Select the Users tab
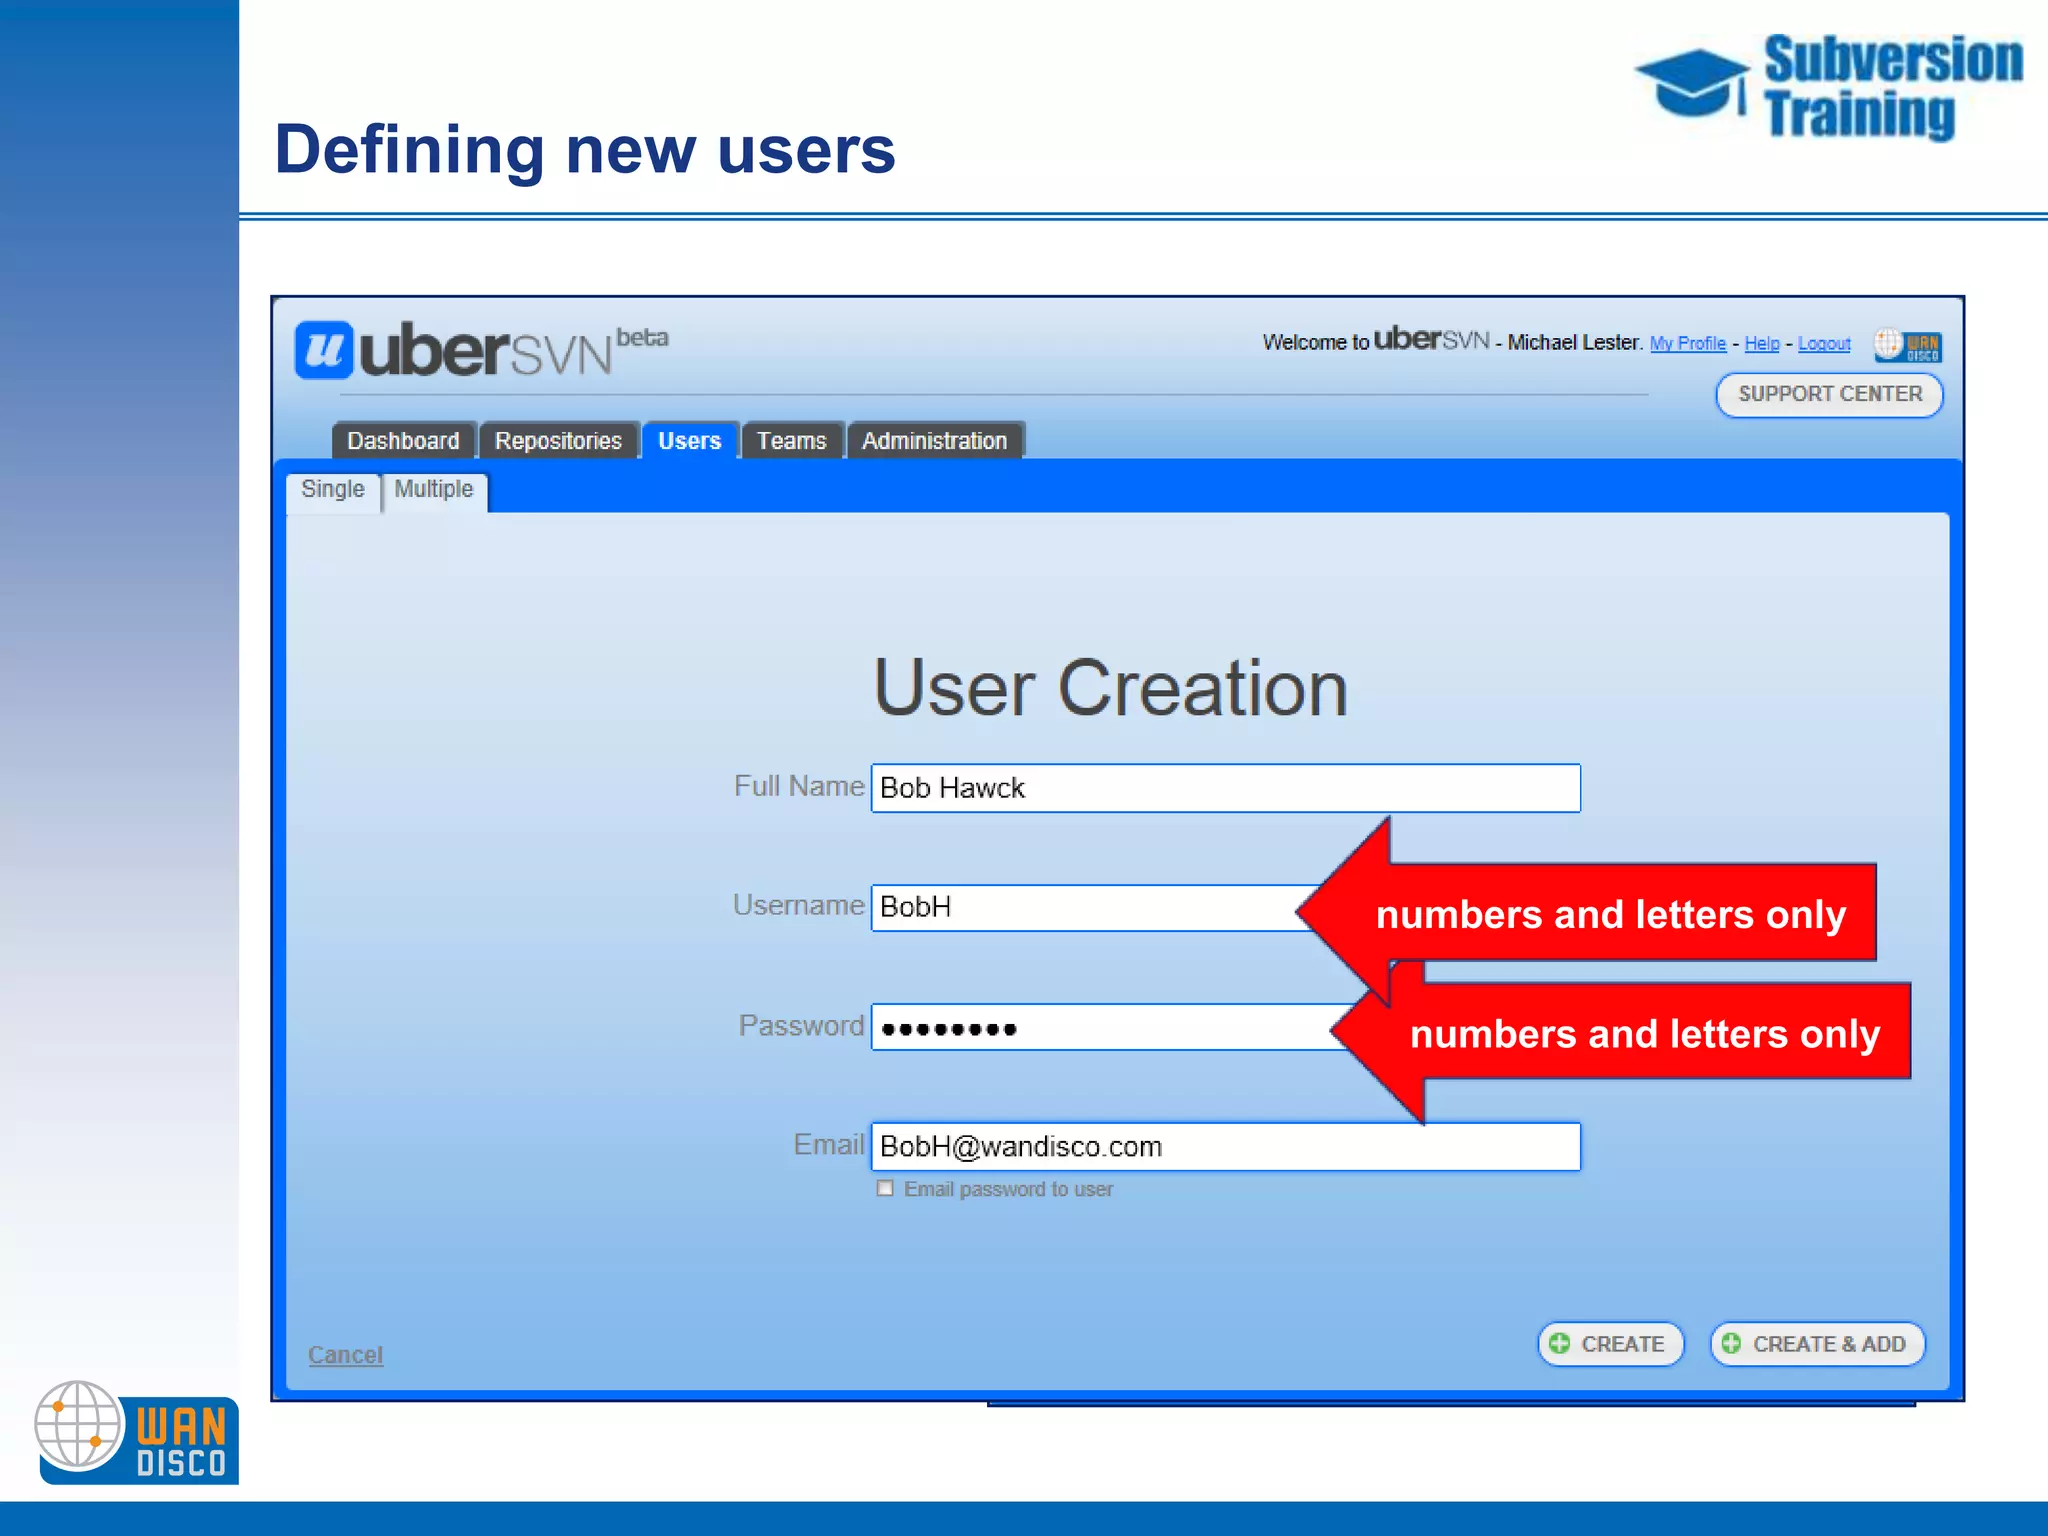This screenshot has width=2048, height=1536. point(689,441)
